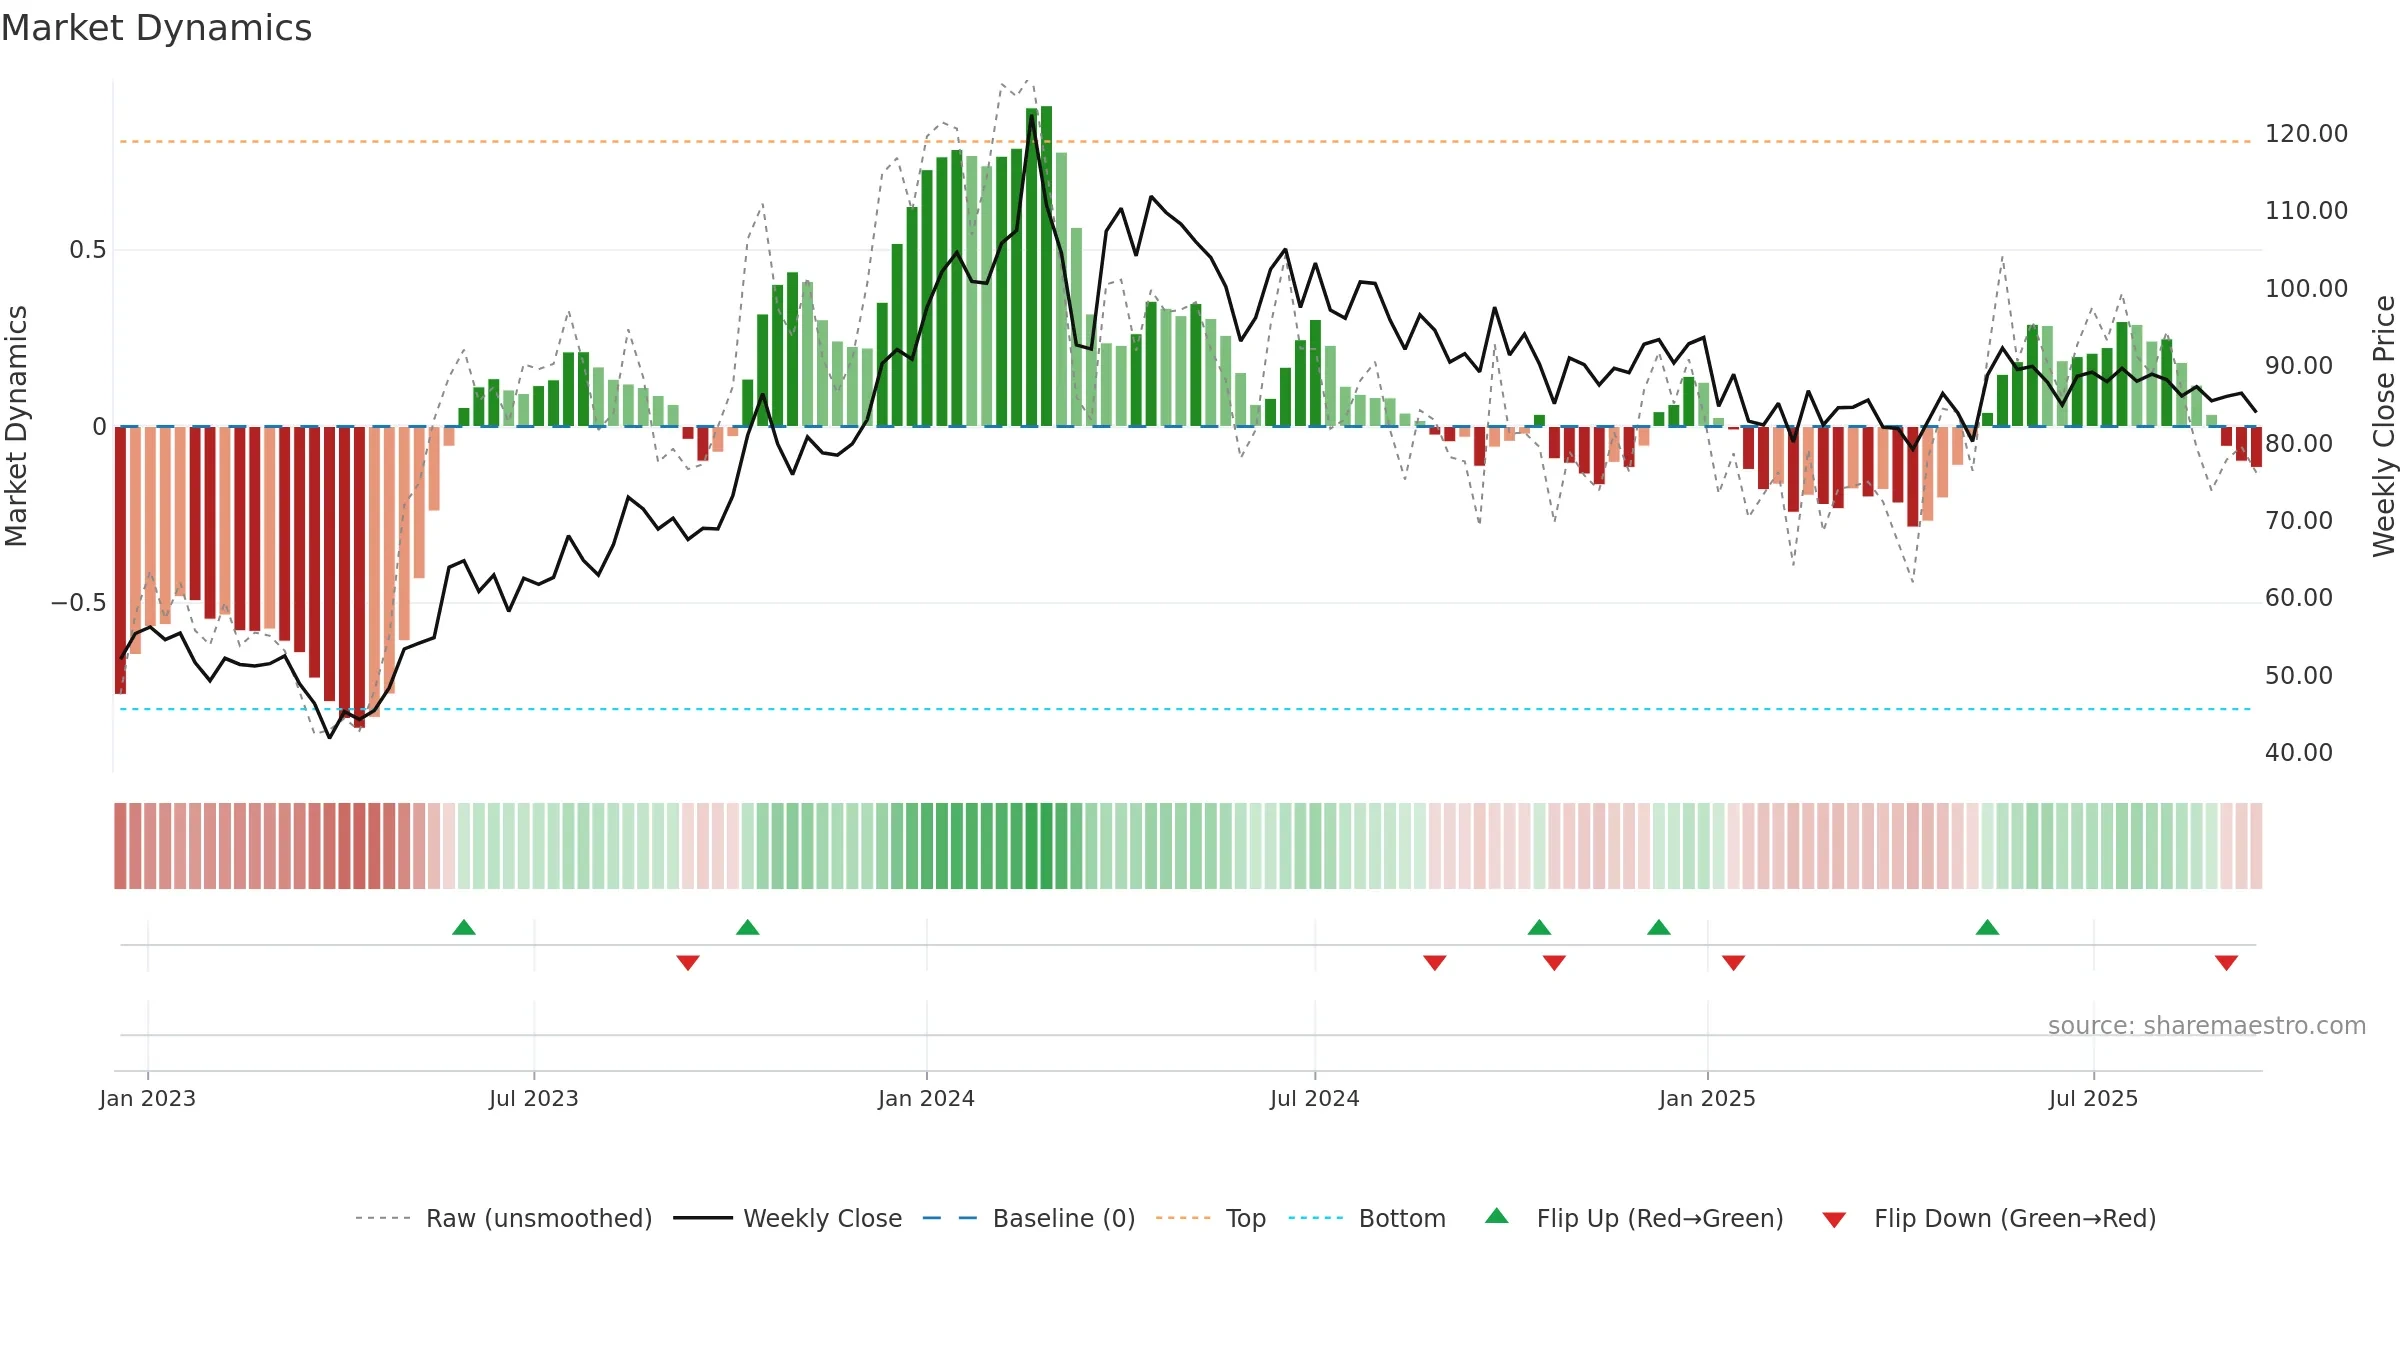The height and width of the screenshot is (1350, 2400).
Task: Select the red flip-down marker between Jul 2023 and Jan 2024
Action: tap(688, 963)
